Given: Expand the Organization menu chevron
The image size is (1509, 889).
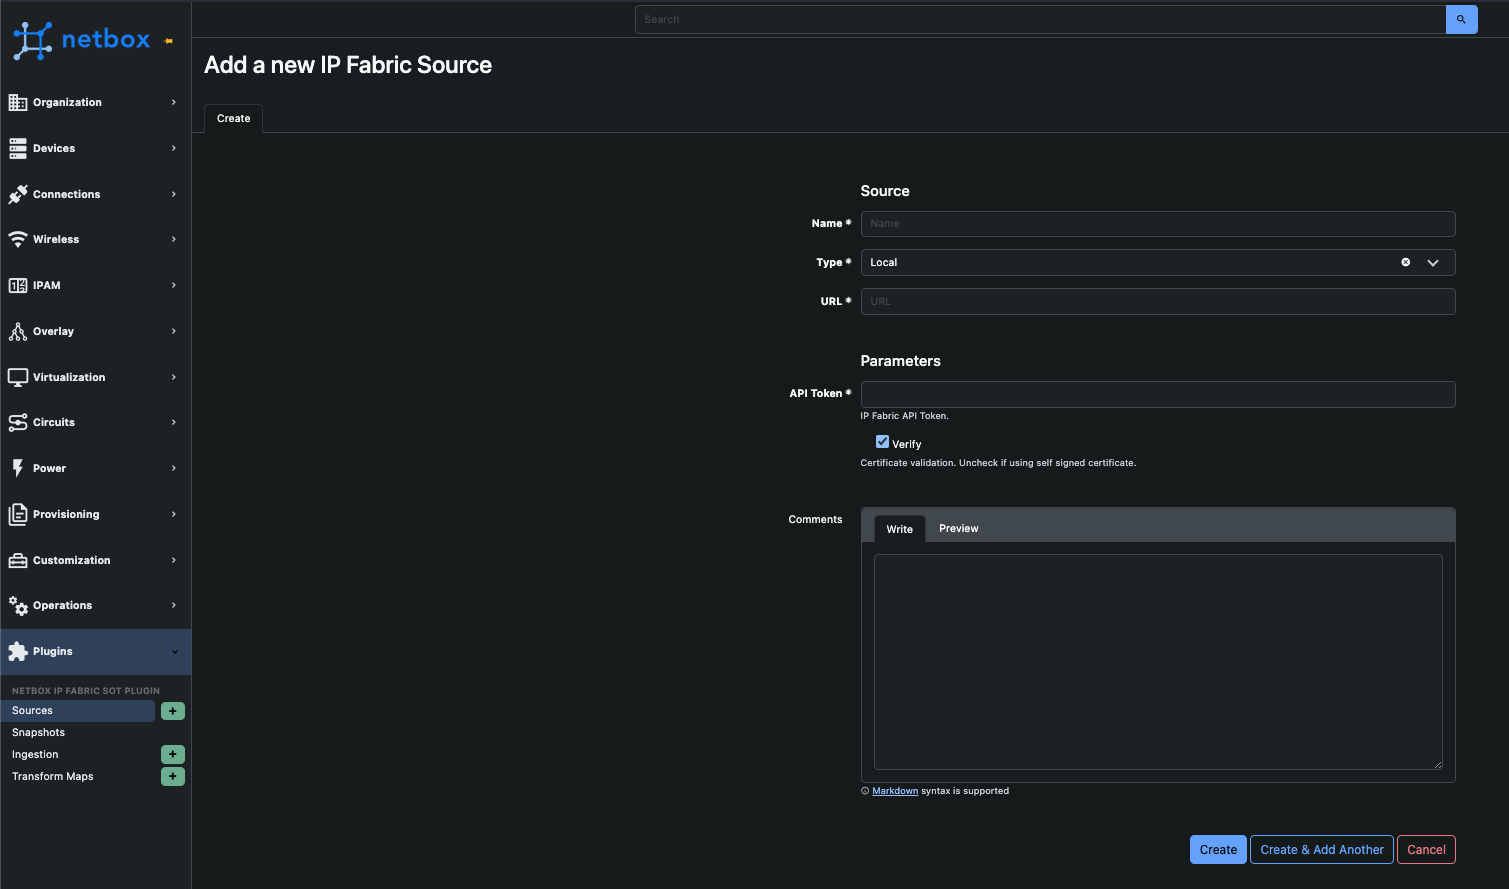Looking at the screenshot, I should pyautogui.click(x=174, y=102).
